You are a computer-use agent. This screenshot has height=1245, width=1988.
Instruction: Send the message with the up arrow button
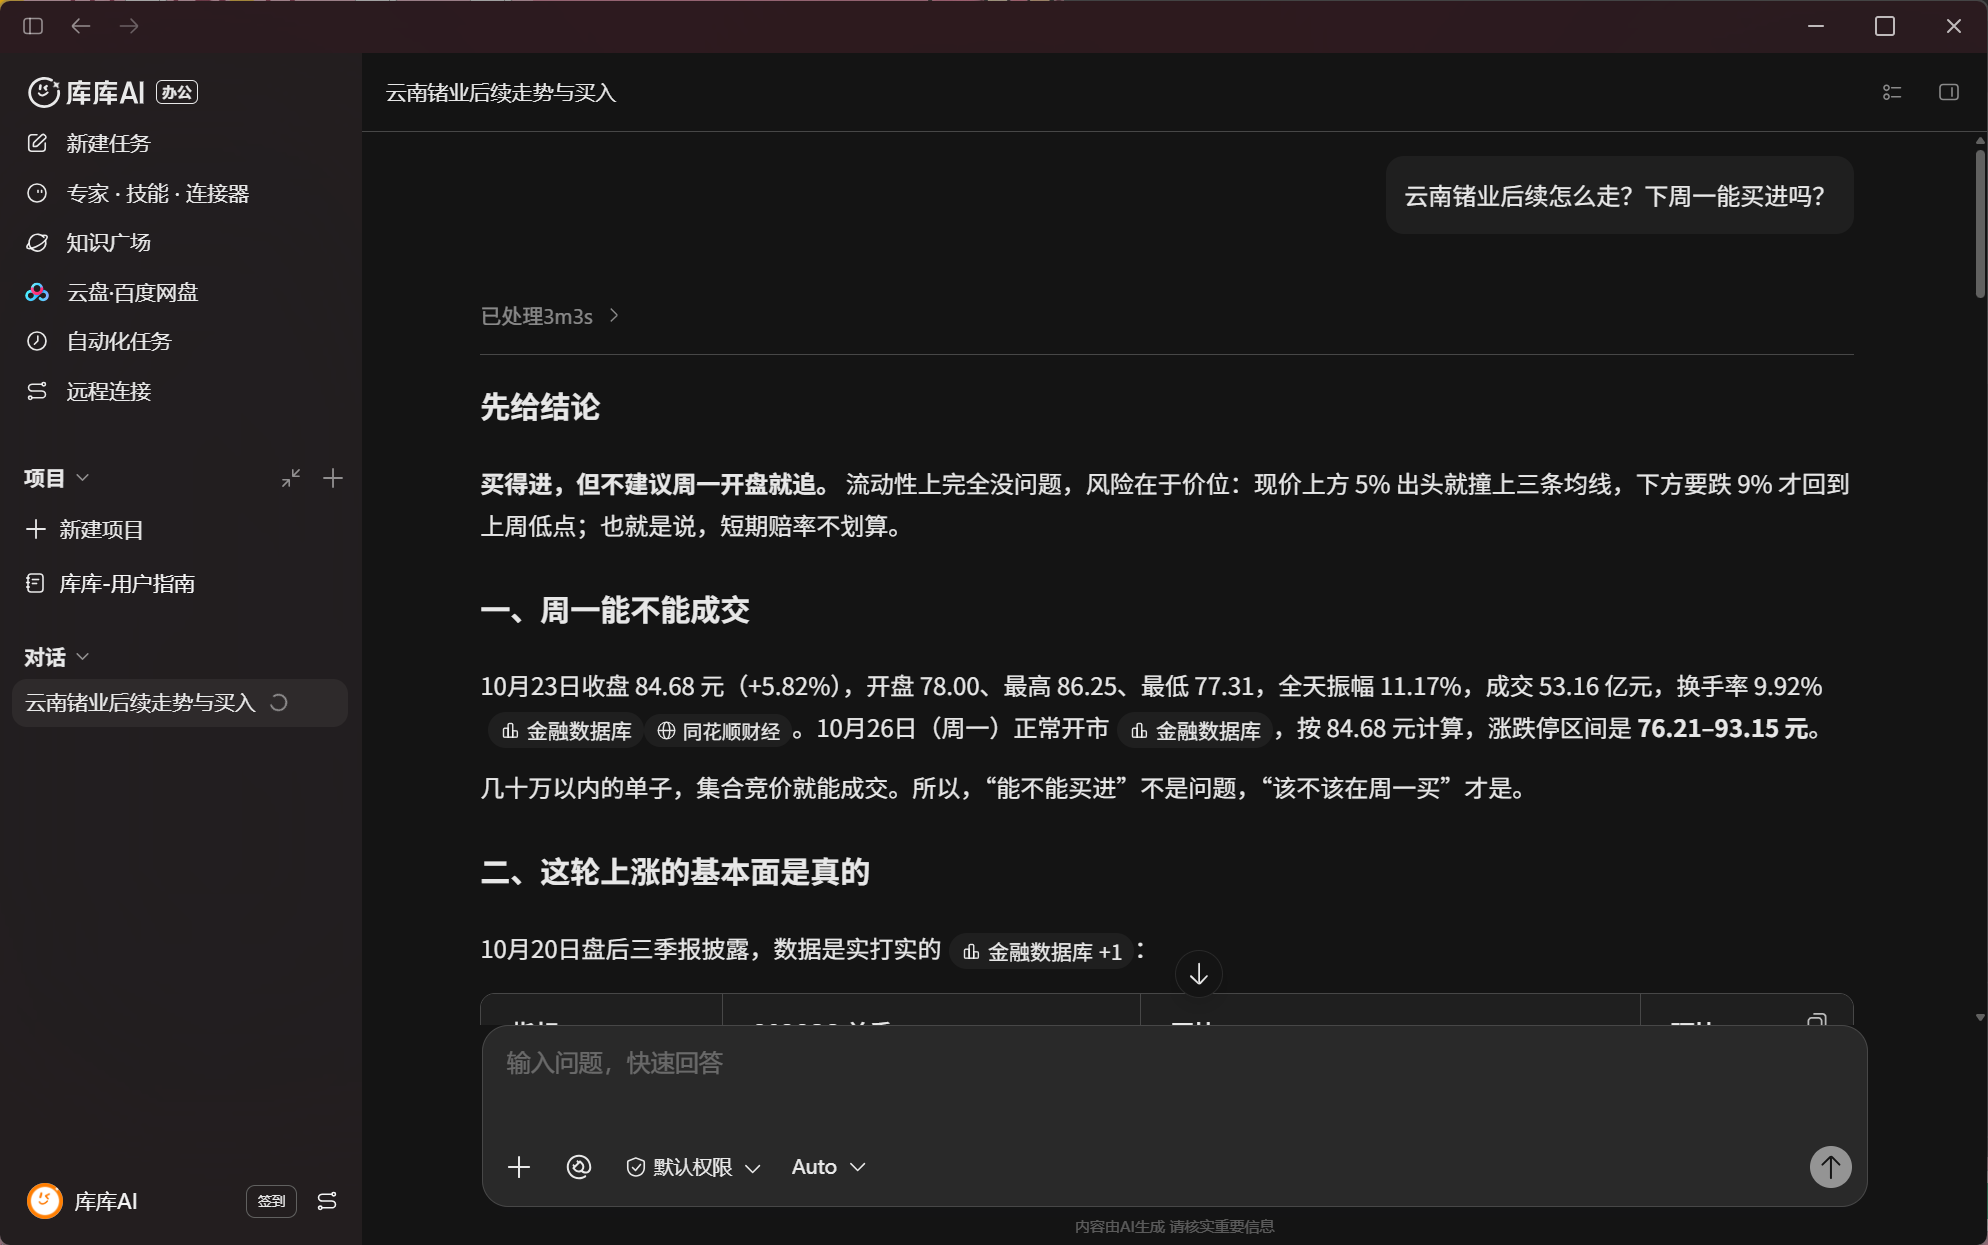pyautogui.click(x=1831, y=1167)
